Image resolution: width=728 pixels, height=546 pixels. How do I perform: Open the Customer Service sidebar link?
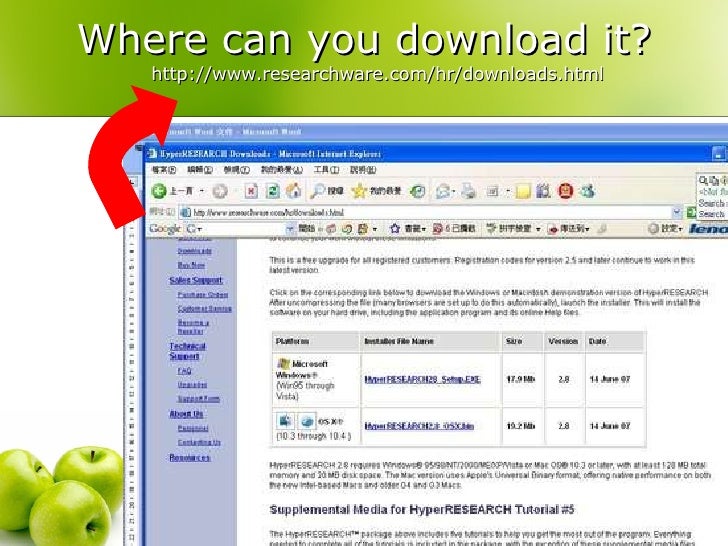click(x=204, y=309)
